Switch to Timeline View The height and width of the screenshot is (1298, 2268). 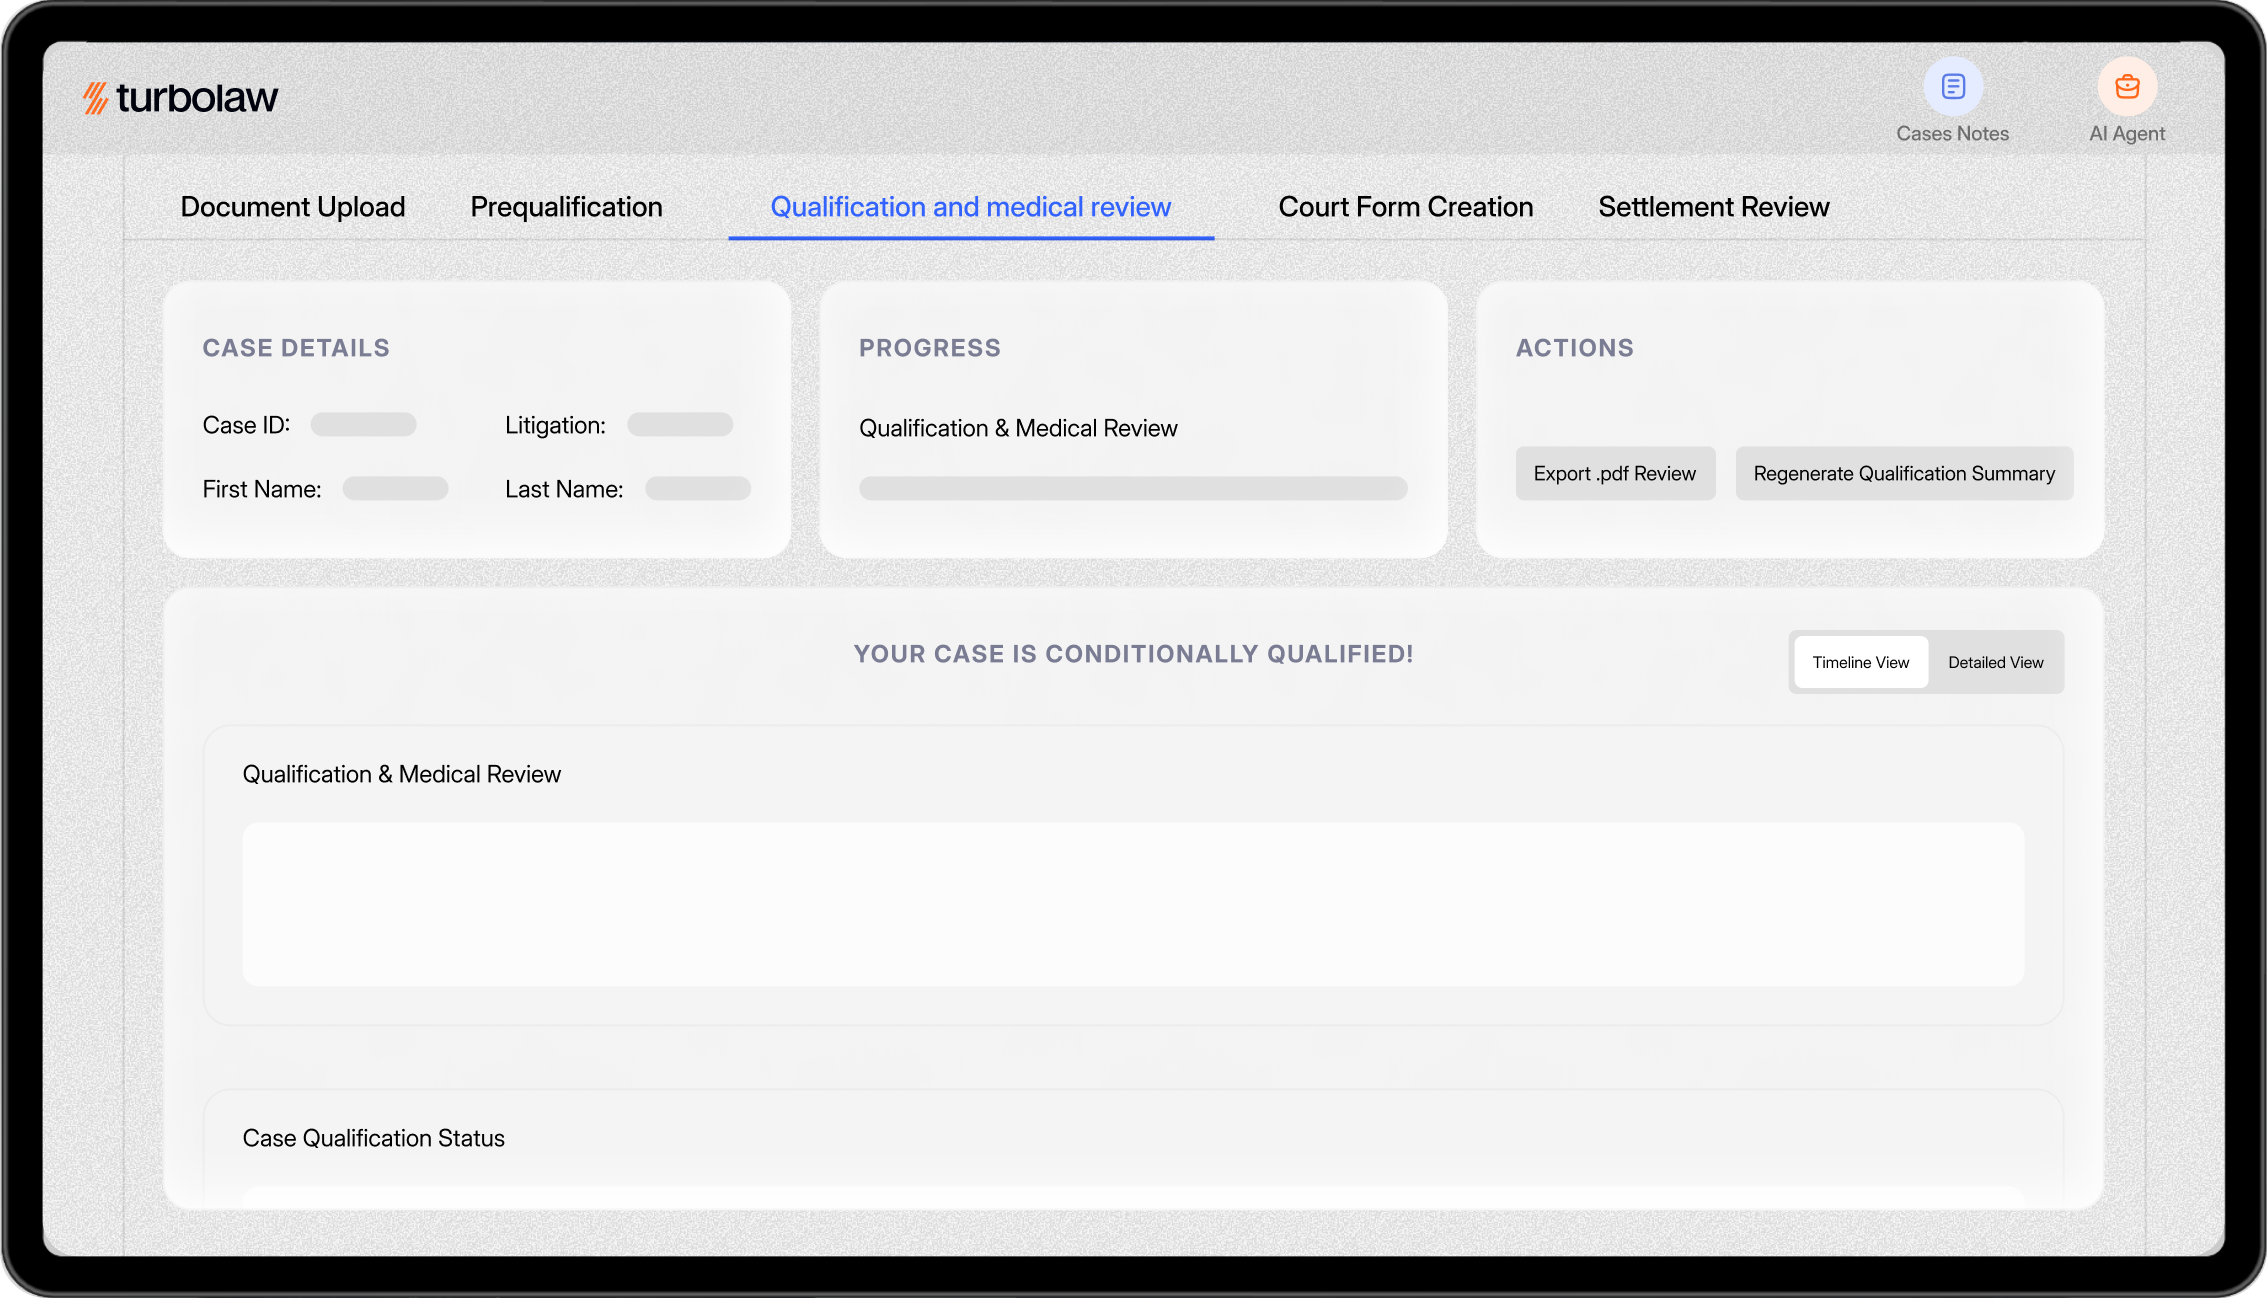coord(1860,662)
